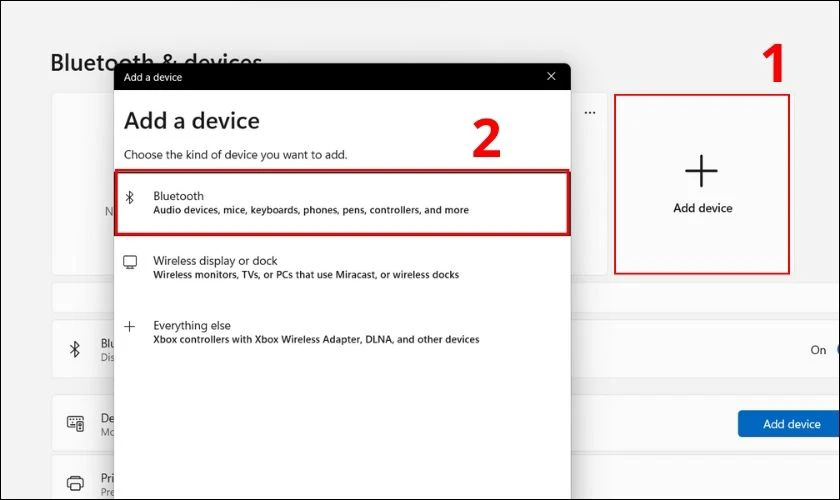Click the plus icon beside Everything else
840x500 pixels.
130,326
